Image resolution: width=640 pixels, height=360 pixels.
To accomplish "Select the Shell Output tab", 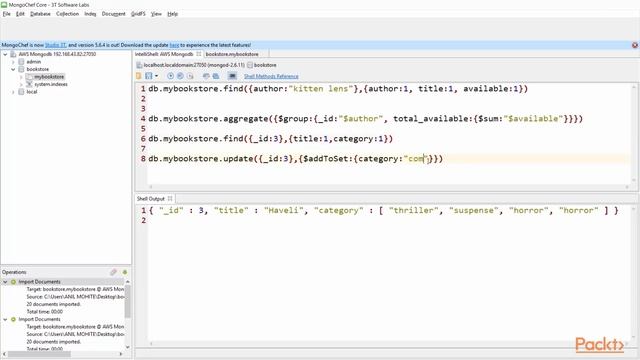I will click(x=151, y=199).
